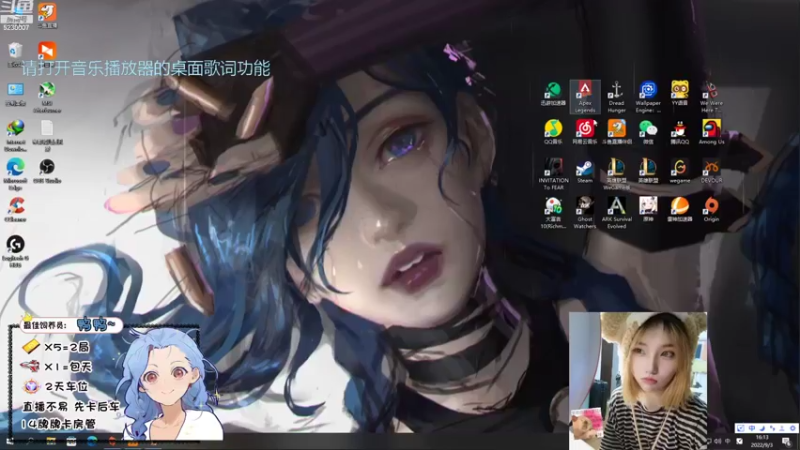
Task: Open the YY语音 shortcut
Action: coord(680,93)
